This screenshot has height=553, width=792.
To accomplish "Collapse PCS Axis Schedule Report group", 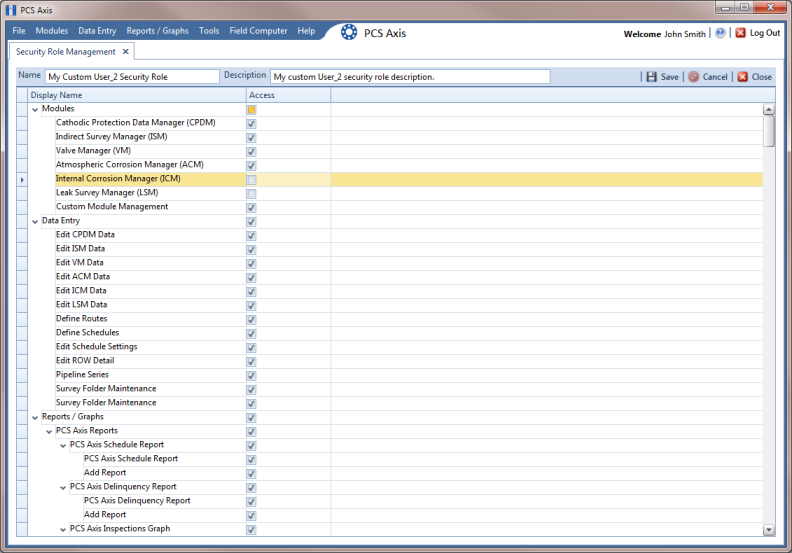I will 63,446.
